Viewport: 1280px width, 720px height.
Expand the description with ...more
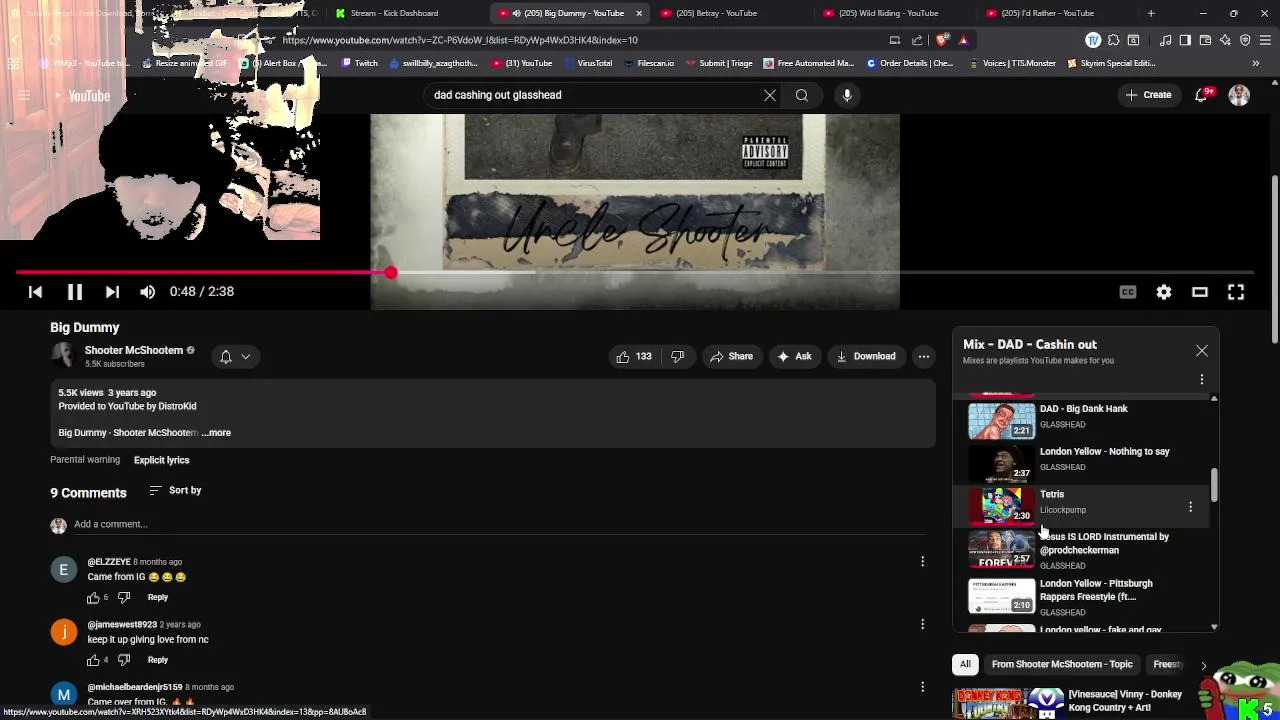click(216, 433)
